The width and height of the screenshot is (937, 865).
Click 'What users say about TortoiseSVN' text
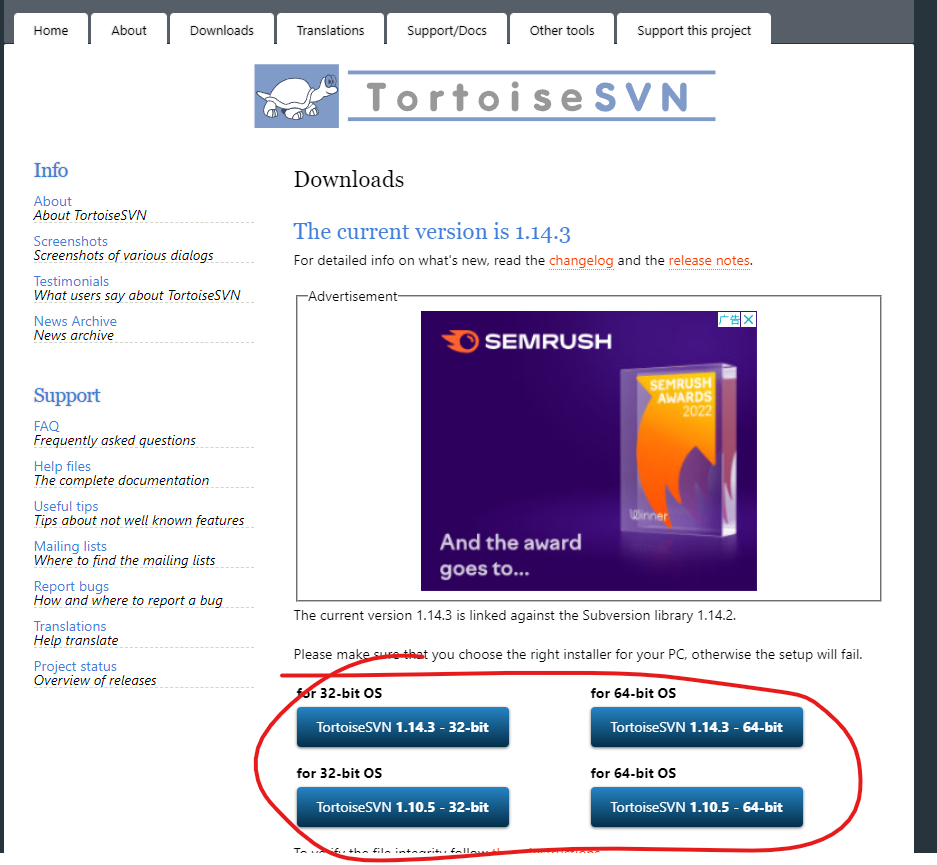coord(137,296)
